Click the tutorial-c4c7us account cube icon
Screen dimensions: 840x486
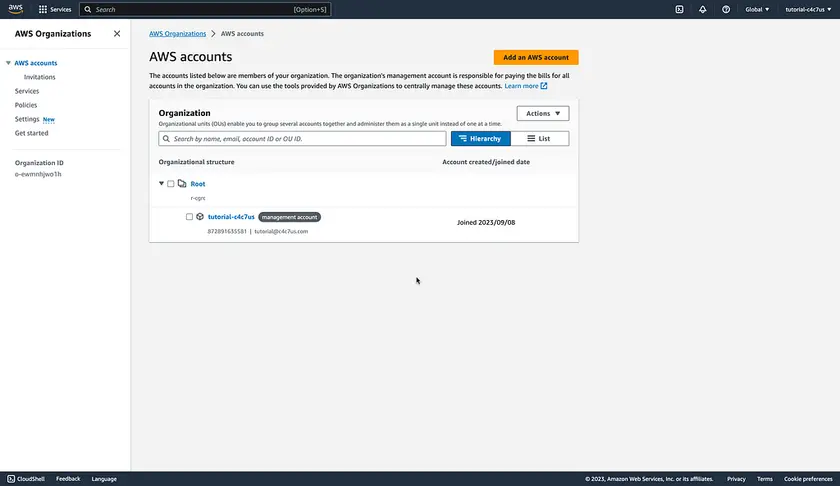point(200,216)
